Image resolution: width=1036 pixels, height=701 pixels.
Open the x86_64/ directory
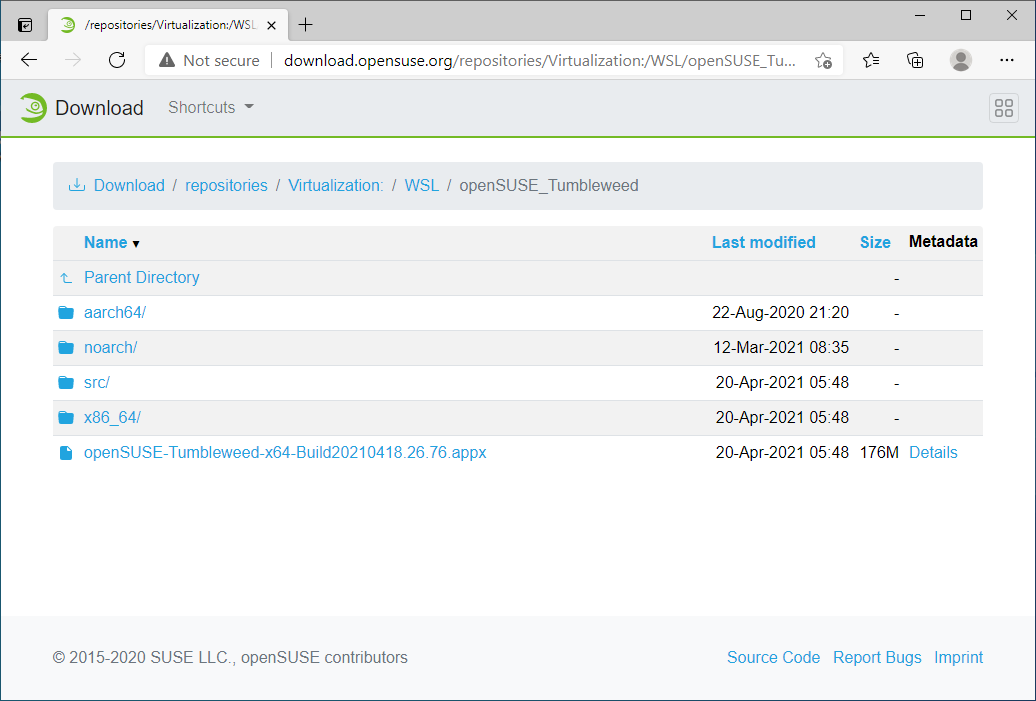112,418
